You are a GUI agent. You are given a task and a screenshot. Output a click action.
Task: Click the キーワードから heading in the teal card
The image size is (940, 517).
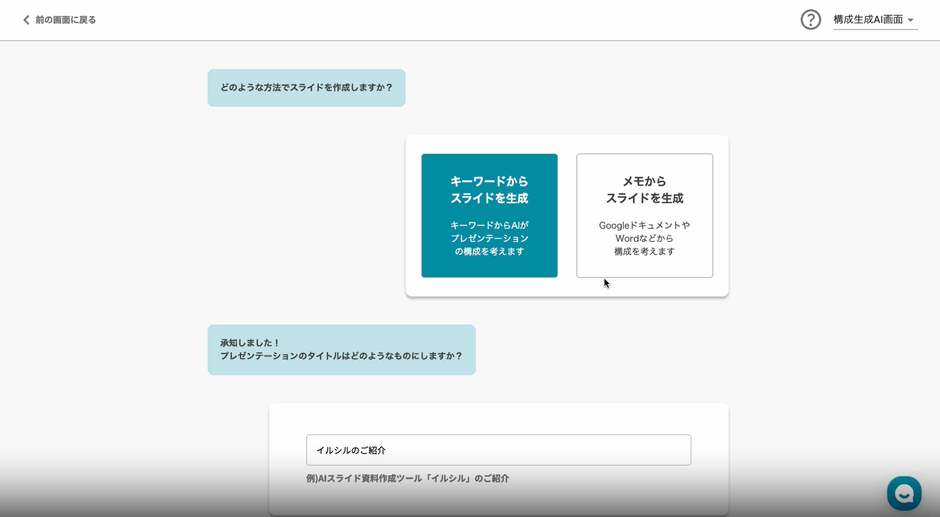tap(489, 182)
